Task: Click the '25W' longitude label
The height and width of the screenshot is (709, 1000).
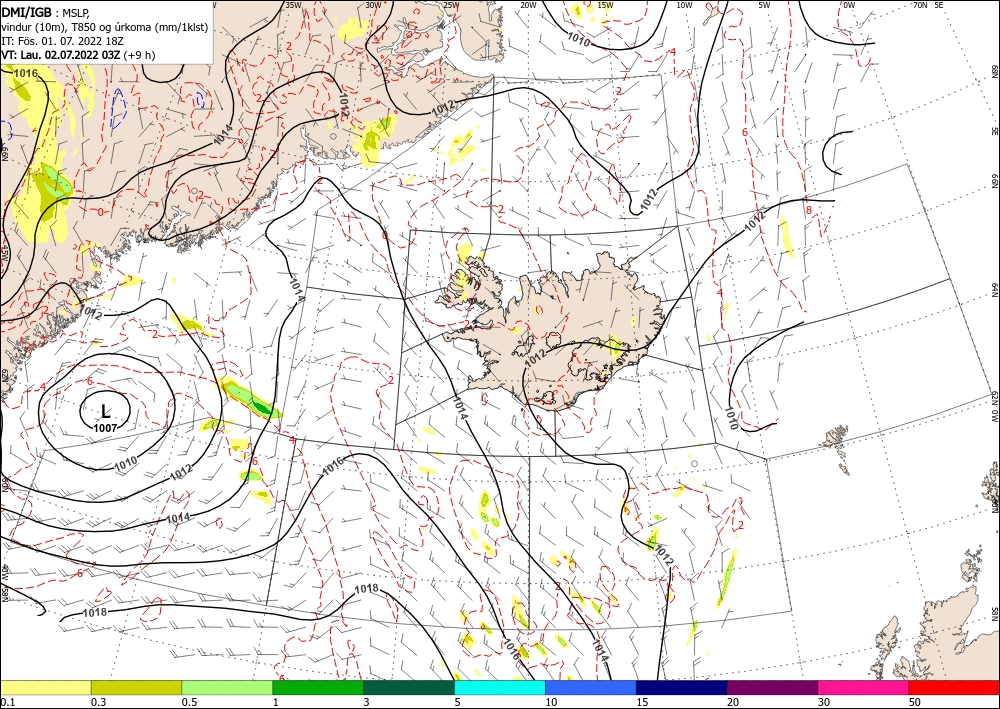Action: [x=451, y=5]
